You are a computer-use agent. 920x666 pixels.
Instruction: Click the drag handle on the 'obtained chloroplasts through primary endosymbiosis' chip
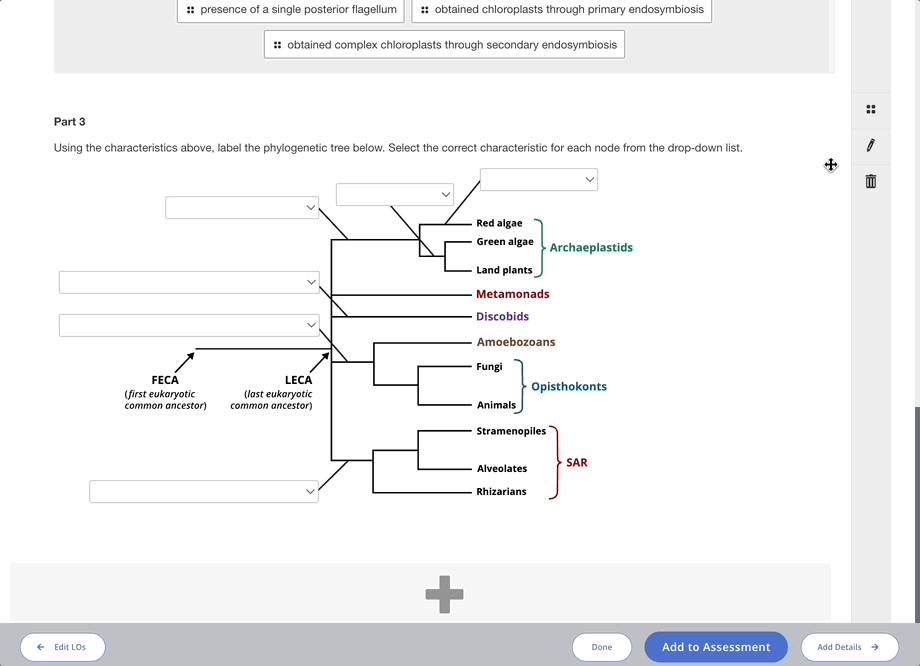423,10
